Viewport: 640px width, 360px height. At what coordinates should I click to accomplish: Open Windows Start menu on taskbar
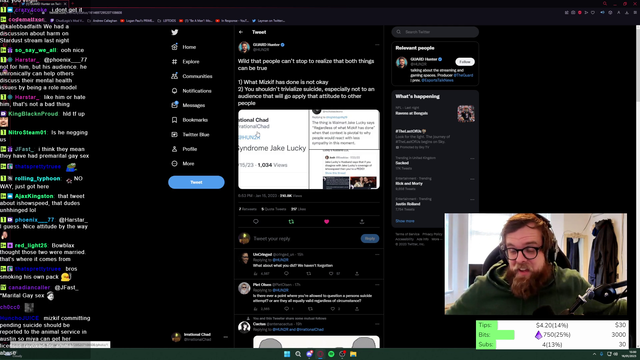(x=287, y=354)
